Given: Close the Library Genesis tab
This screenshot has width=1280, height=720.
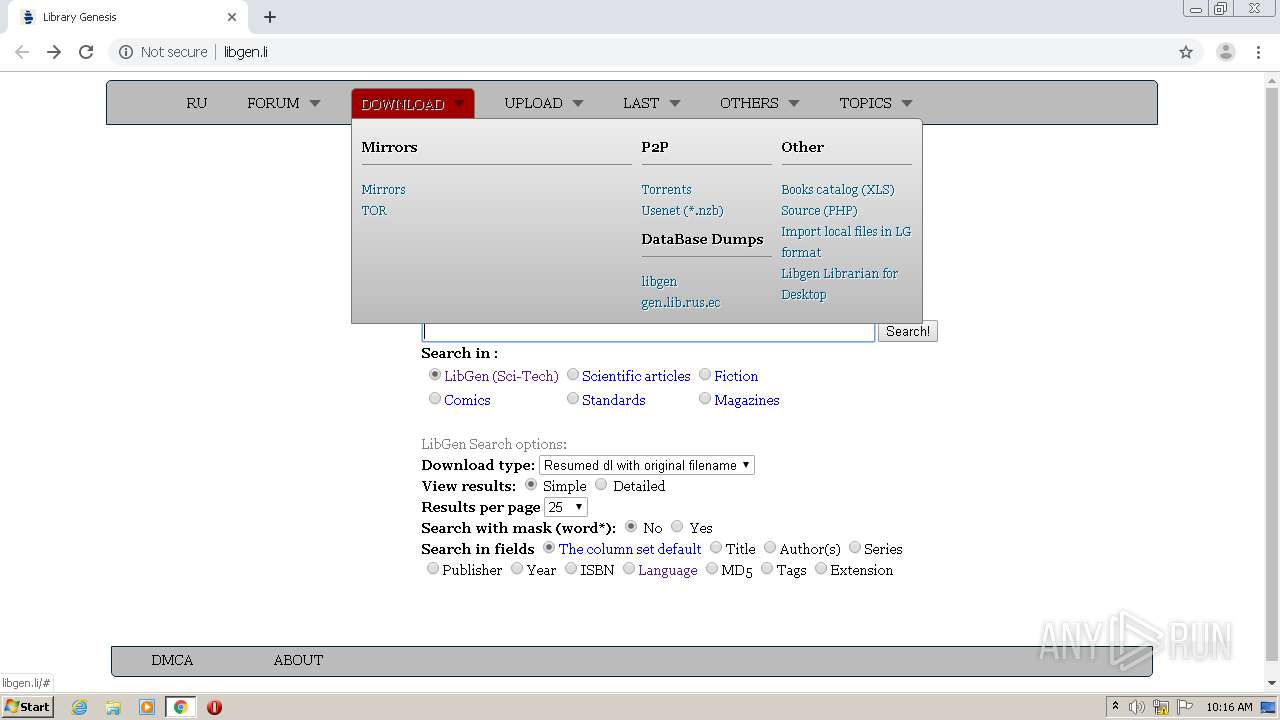Looking at the screenshot, I should 232,17.
